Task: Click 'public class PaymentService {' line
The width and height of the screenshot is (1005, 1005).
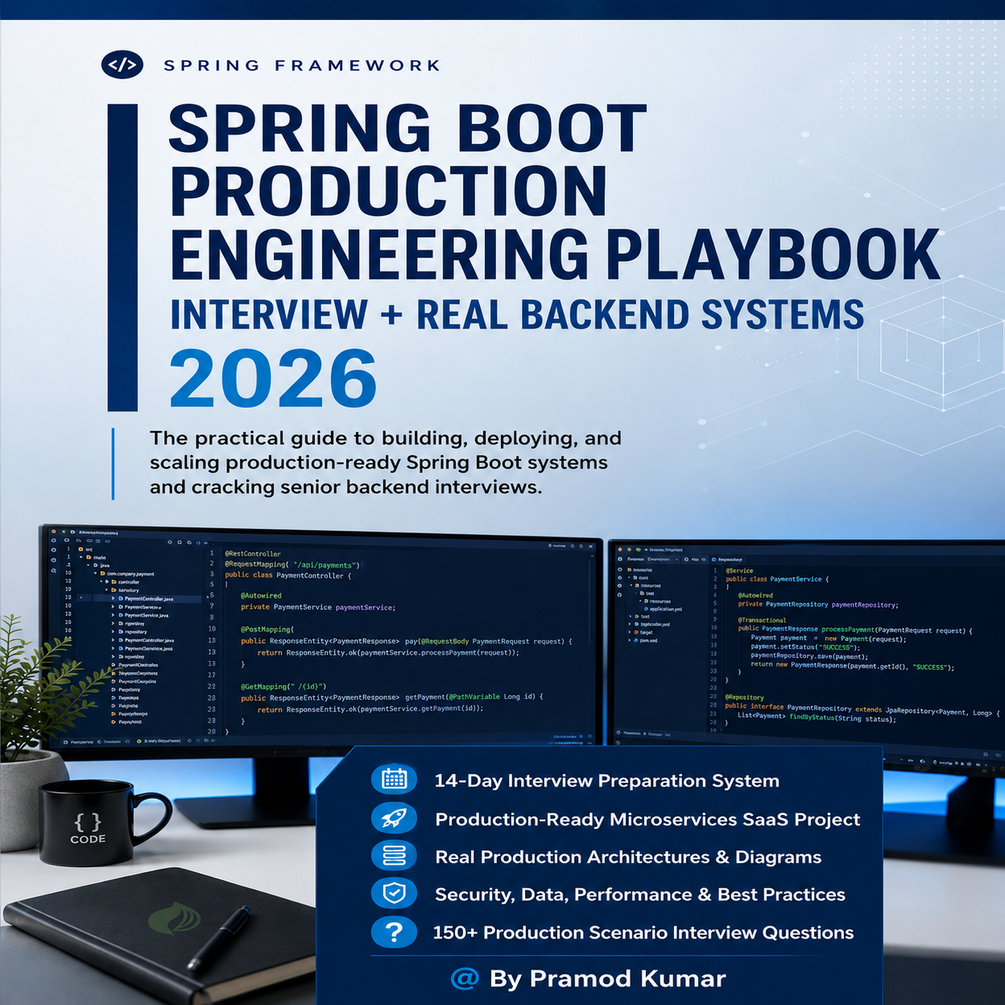Action: (777, 579)
